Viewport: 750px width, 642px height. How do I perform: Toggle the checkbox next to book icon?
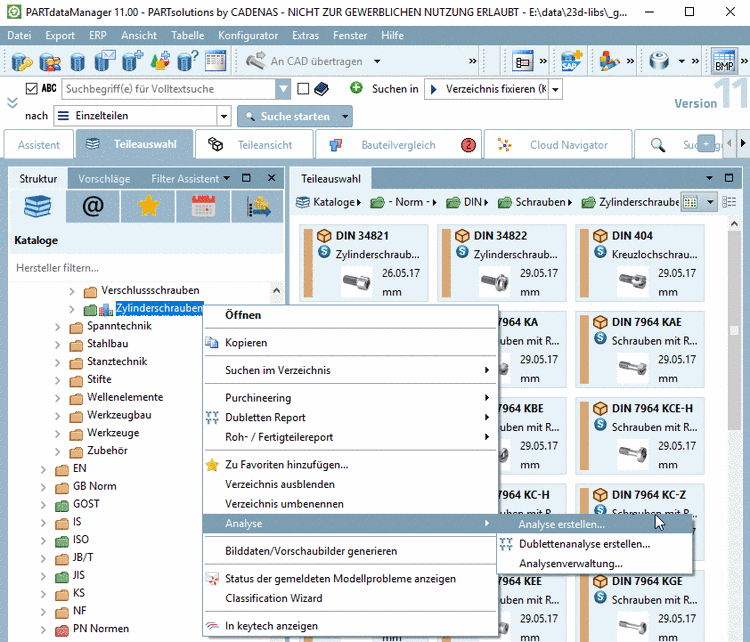click(x=303, y=89)
